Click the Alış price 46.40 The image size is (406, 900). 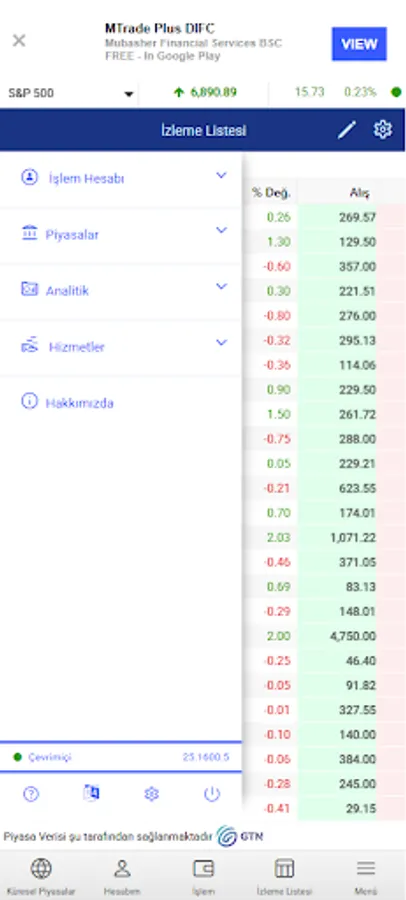(361, 661)
